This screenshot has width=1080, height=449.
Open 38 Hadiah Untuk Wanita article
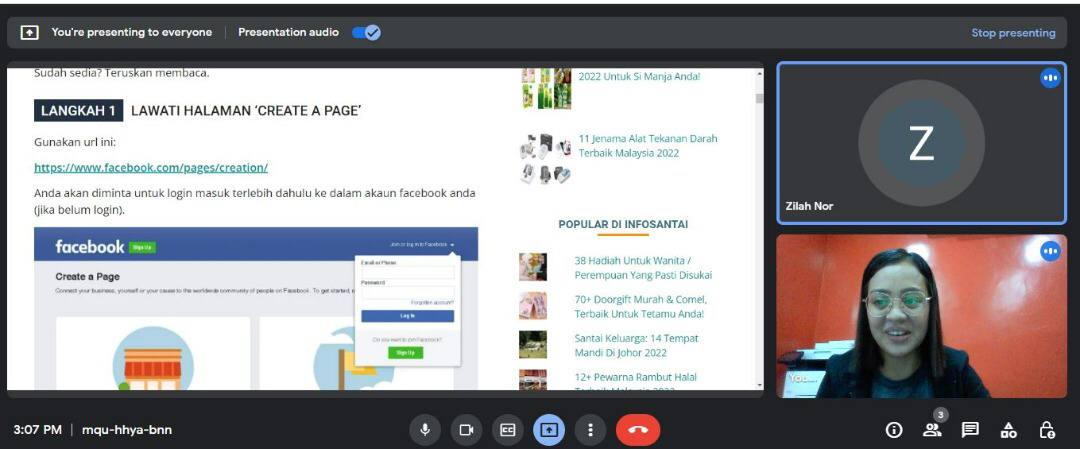(643, 268)
